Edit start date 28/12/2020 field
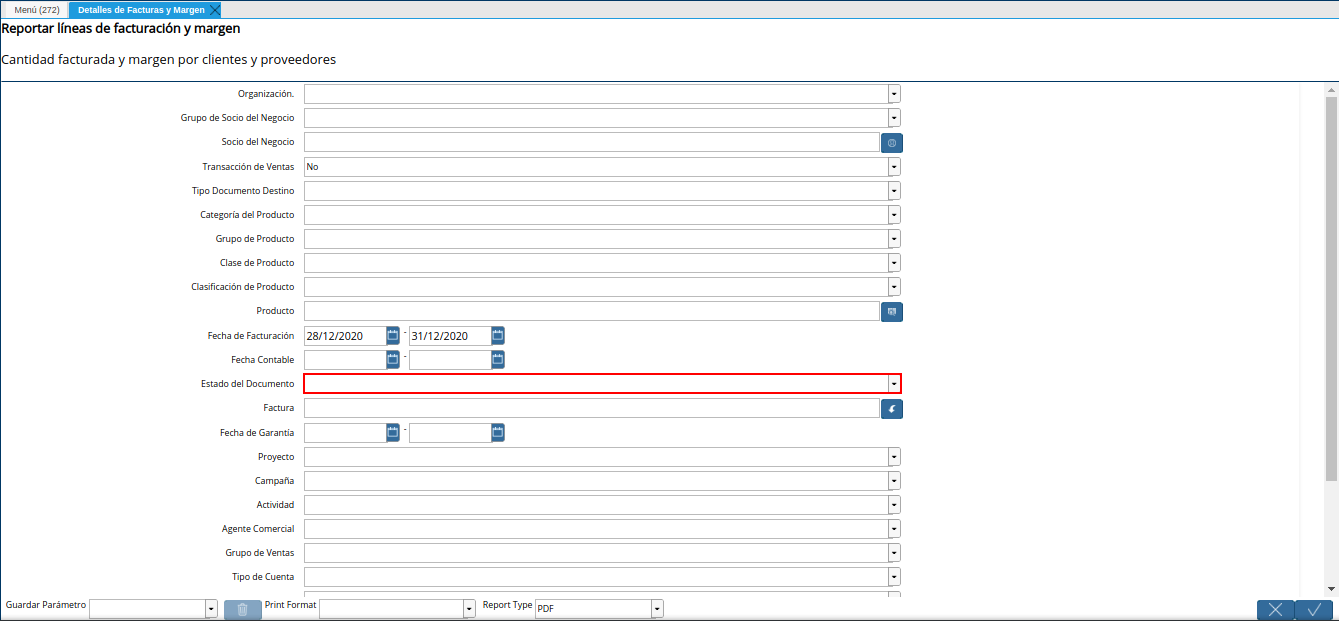Image resolution: width=1339 pixels, height=621 pixels. coord(345,336)
